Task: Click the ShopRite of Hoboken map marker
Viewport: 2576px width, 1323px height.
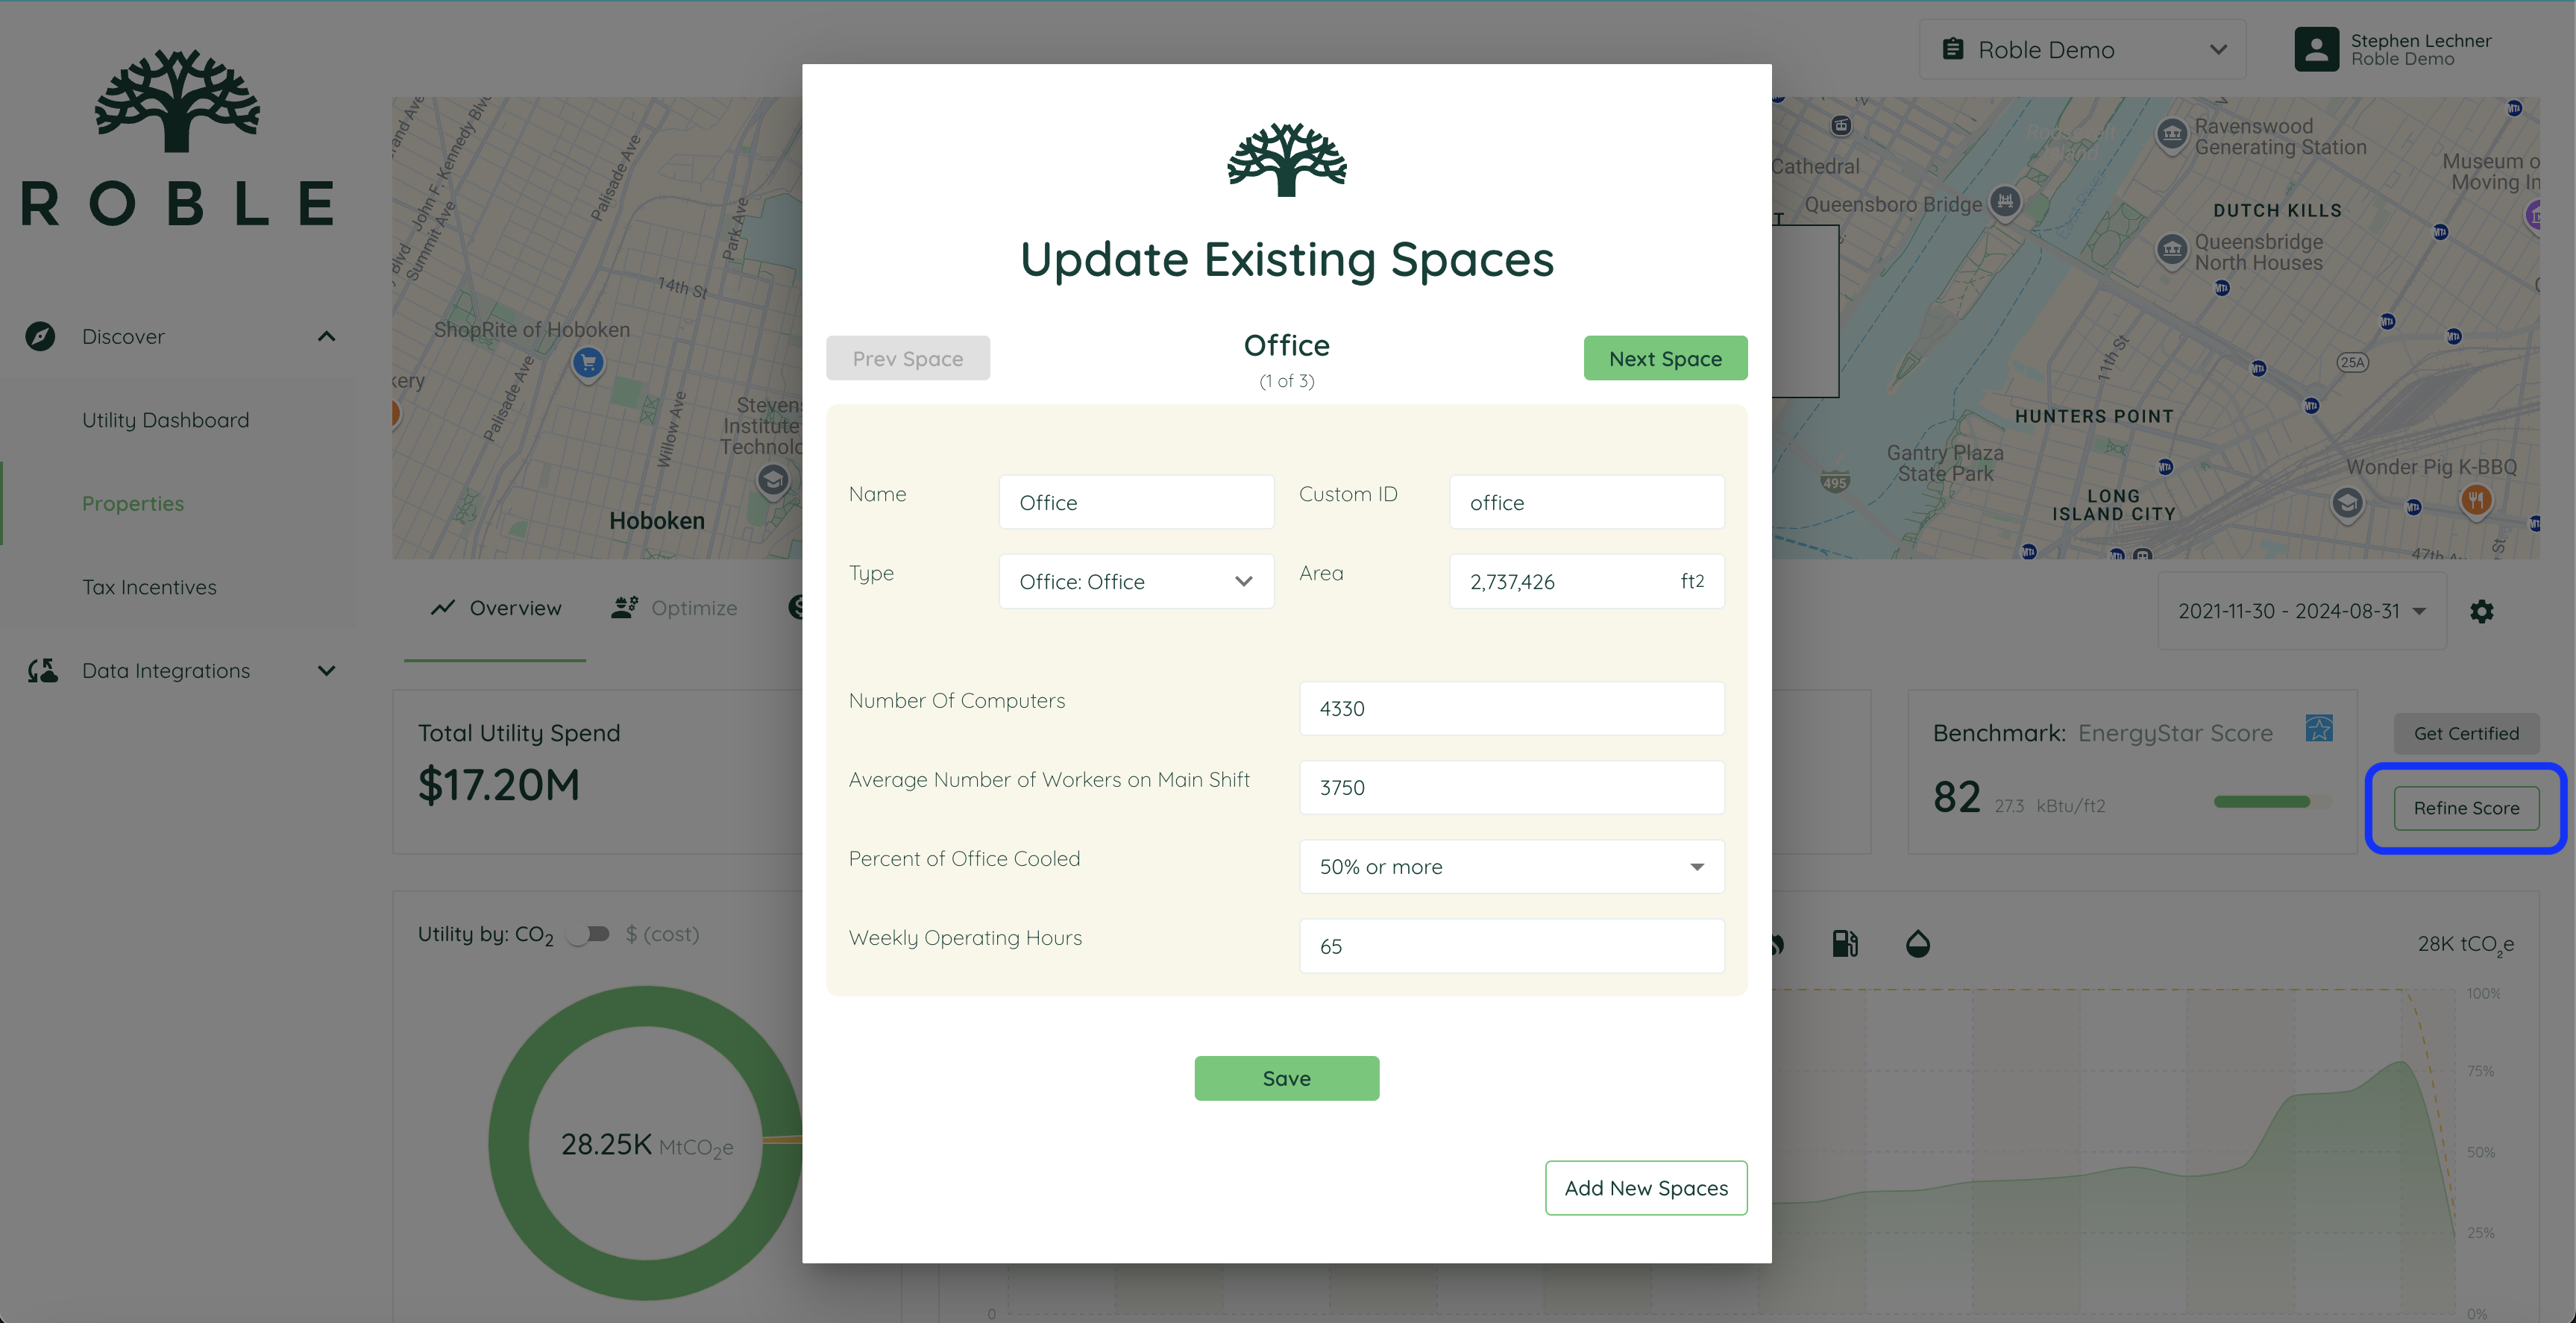Action: tap(588, 362)
